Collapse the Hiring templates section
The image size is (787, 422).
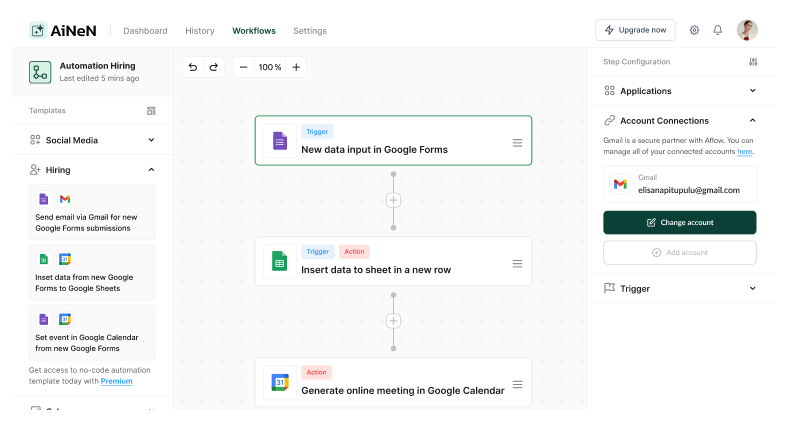(x=151, y=170)
